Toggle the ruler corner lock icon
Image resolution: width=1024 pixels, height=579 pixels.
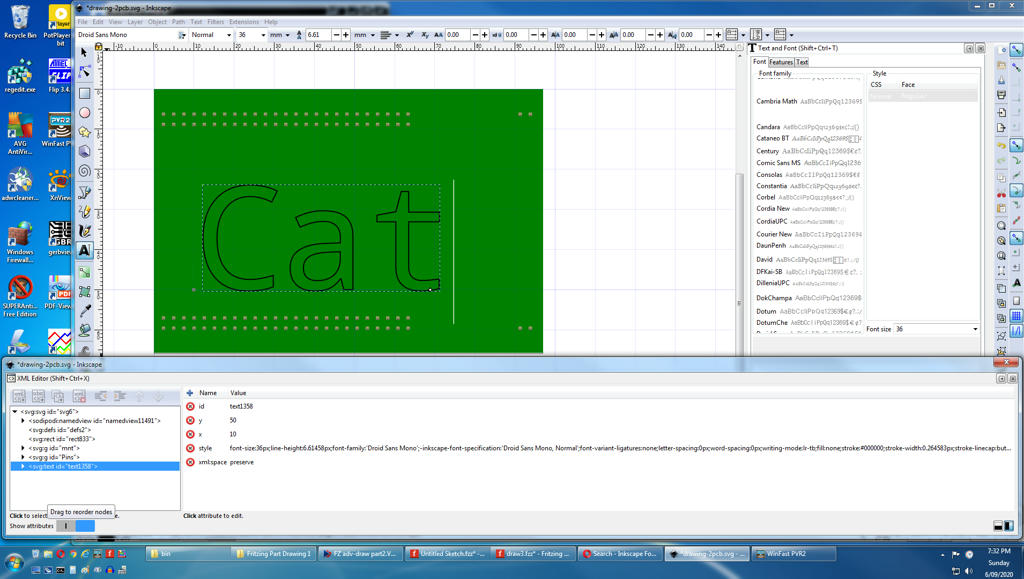click(99, 46)
